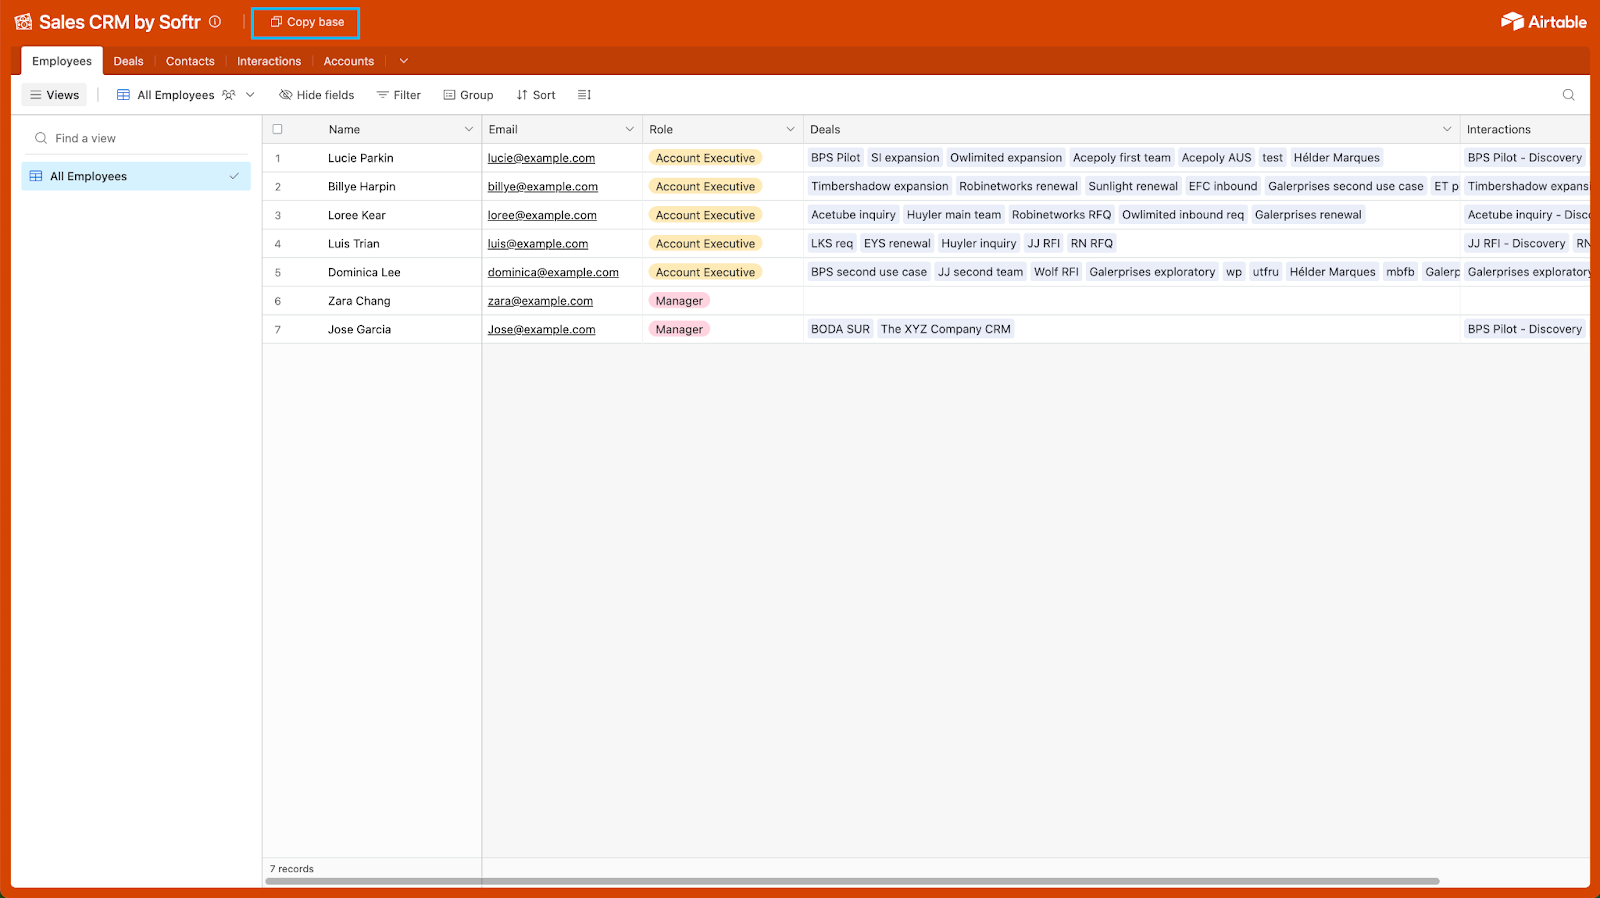Click The XYZ Company CRM deal chip
The width and height of the screenshot is (1600, 898).
pyautogui.click(x=945, y=329)
